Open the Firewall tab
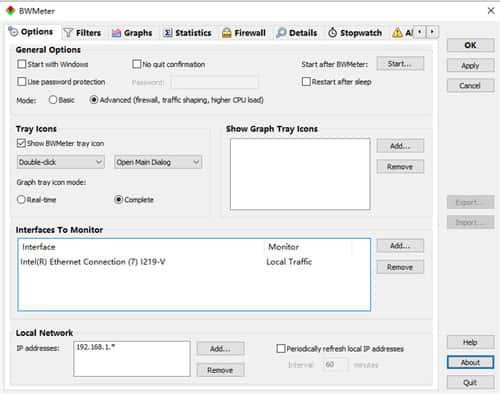This screenshot has height=394, width=500. [244, 33]
